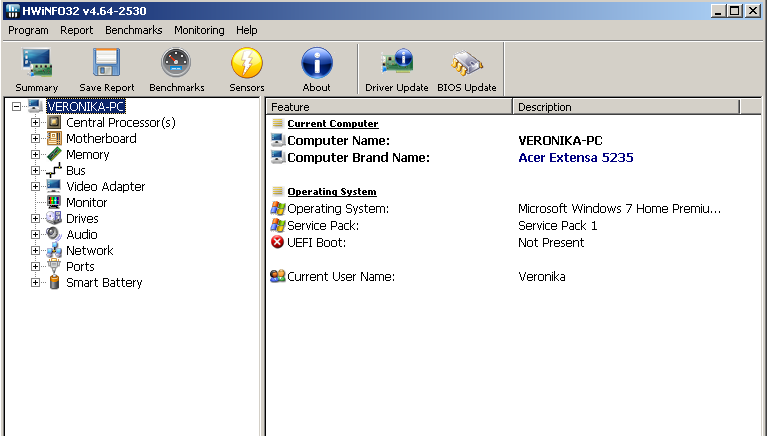This screenshot has width=767, height=436.
Task: Launch Benchmarks from the toolbar
Action: click(176, 69)
